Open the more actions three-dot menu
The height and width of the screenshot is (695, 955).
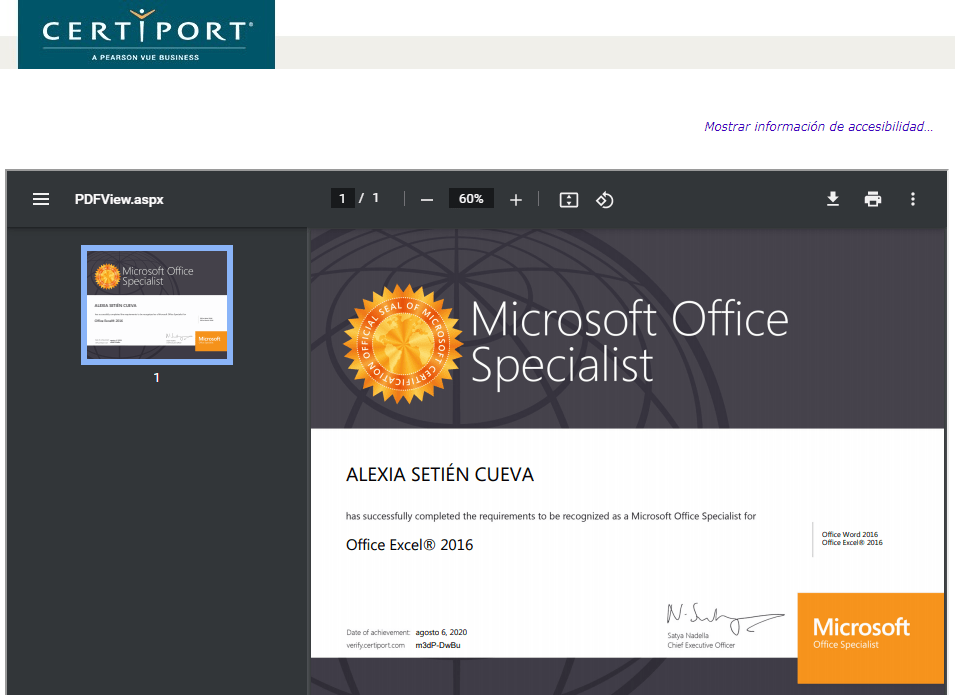[912, 199]
